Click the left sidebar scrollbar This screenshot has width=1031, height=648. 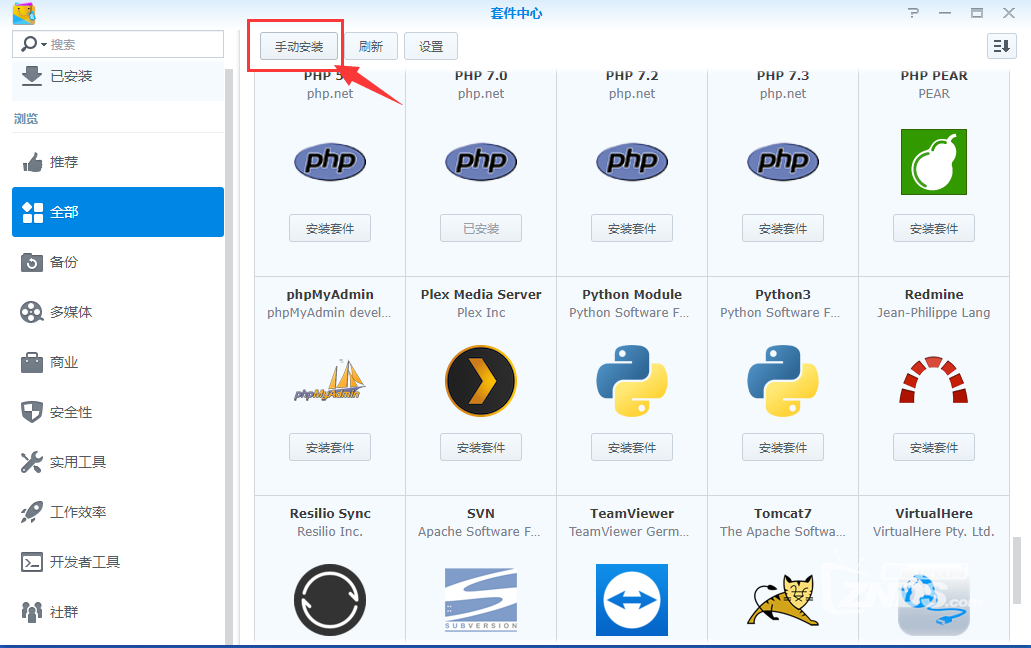point(229,355)
